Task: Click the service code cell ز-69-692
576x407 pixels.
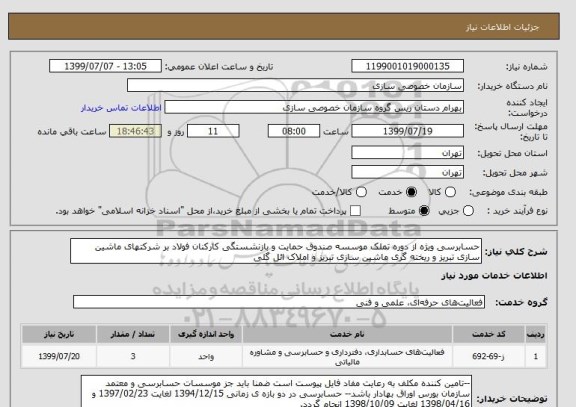Action: coord(489,356)
